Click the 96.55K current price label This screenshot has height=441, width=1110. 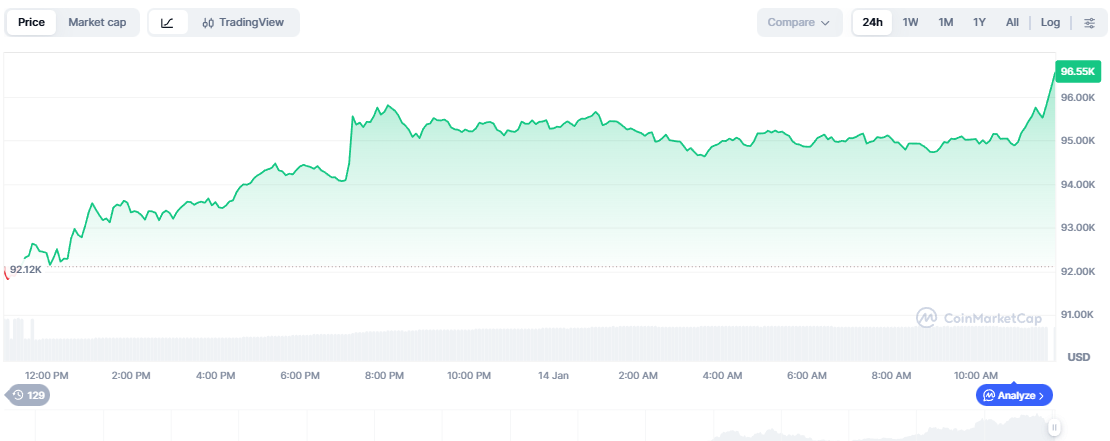coord(1078,71)
